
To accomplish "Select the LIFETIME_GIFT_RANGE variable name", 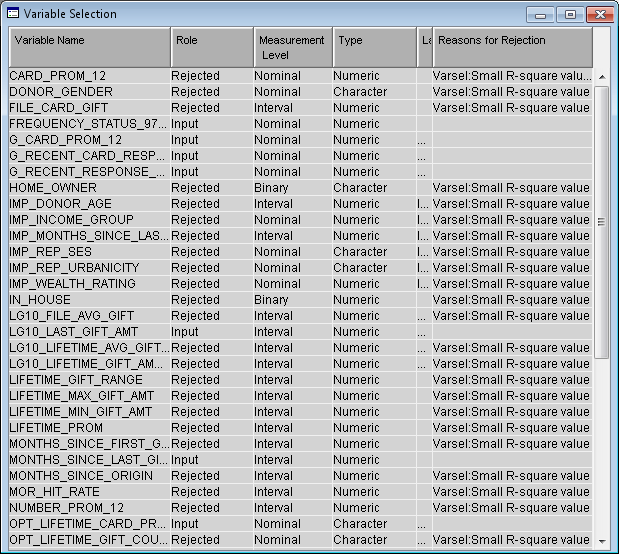I will [76, 379].
